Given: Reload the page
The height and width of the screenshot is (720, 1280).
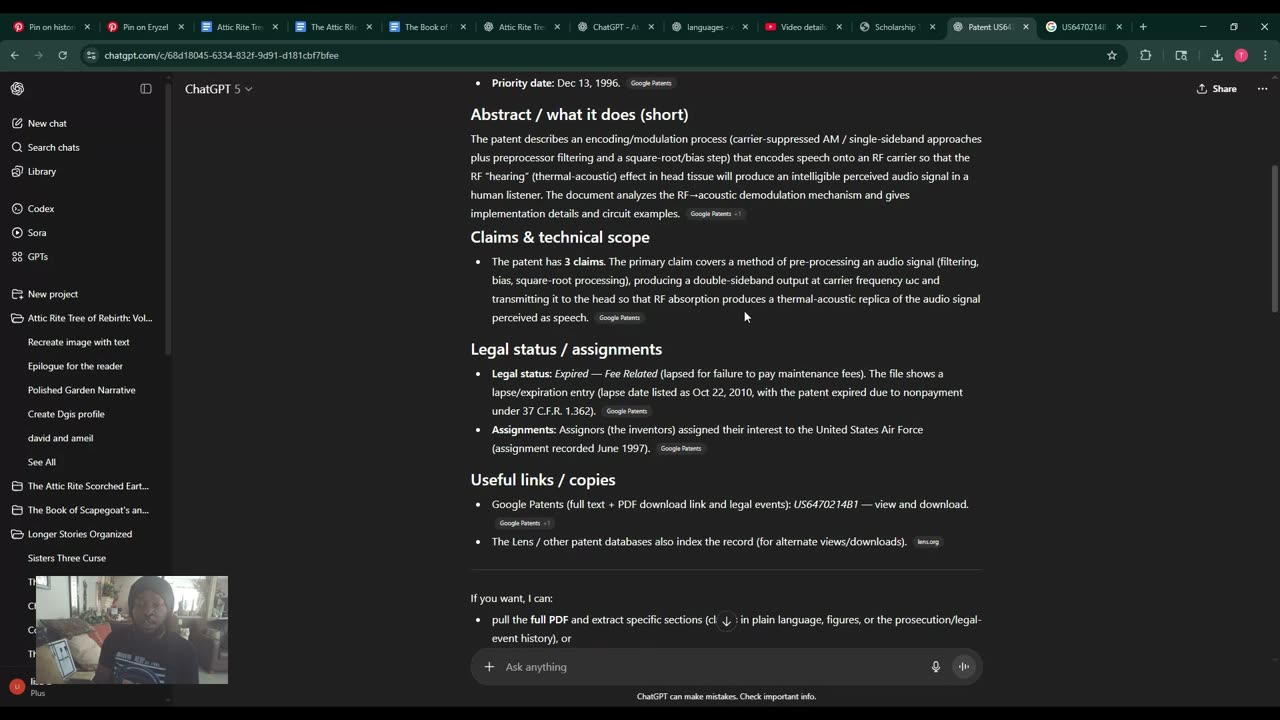Looking at the screenshot, I should point(62,55).
